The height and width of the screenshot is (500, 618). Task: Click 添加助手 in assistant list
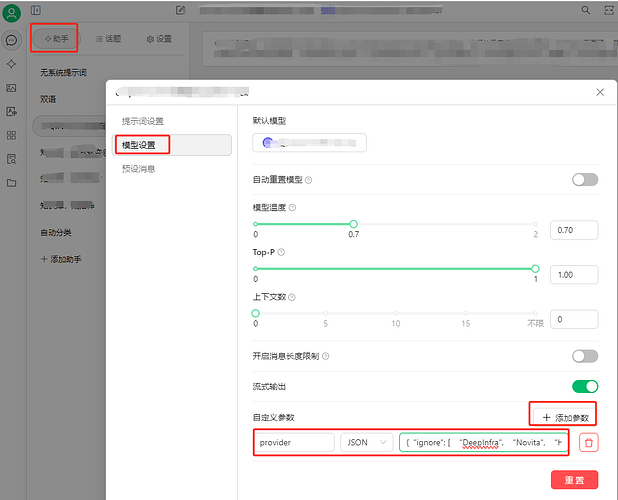tap(61, 259)
